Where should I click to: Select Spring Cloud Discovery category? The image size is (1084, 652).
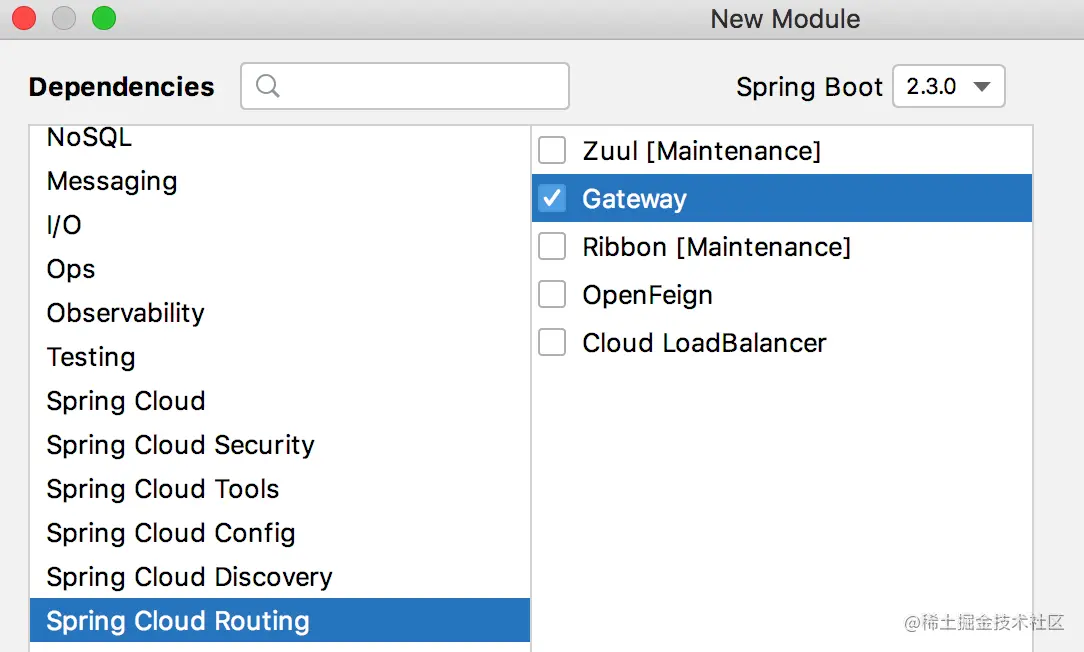coord(189,577)
